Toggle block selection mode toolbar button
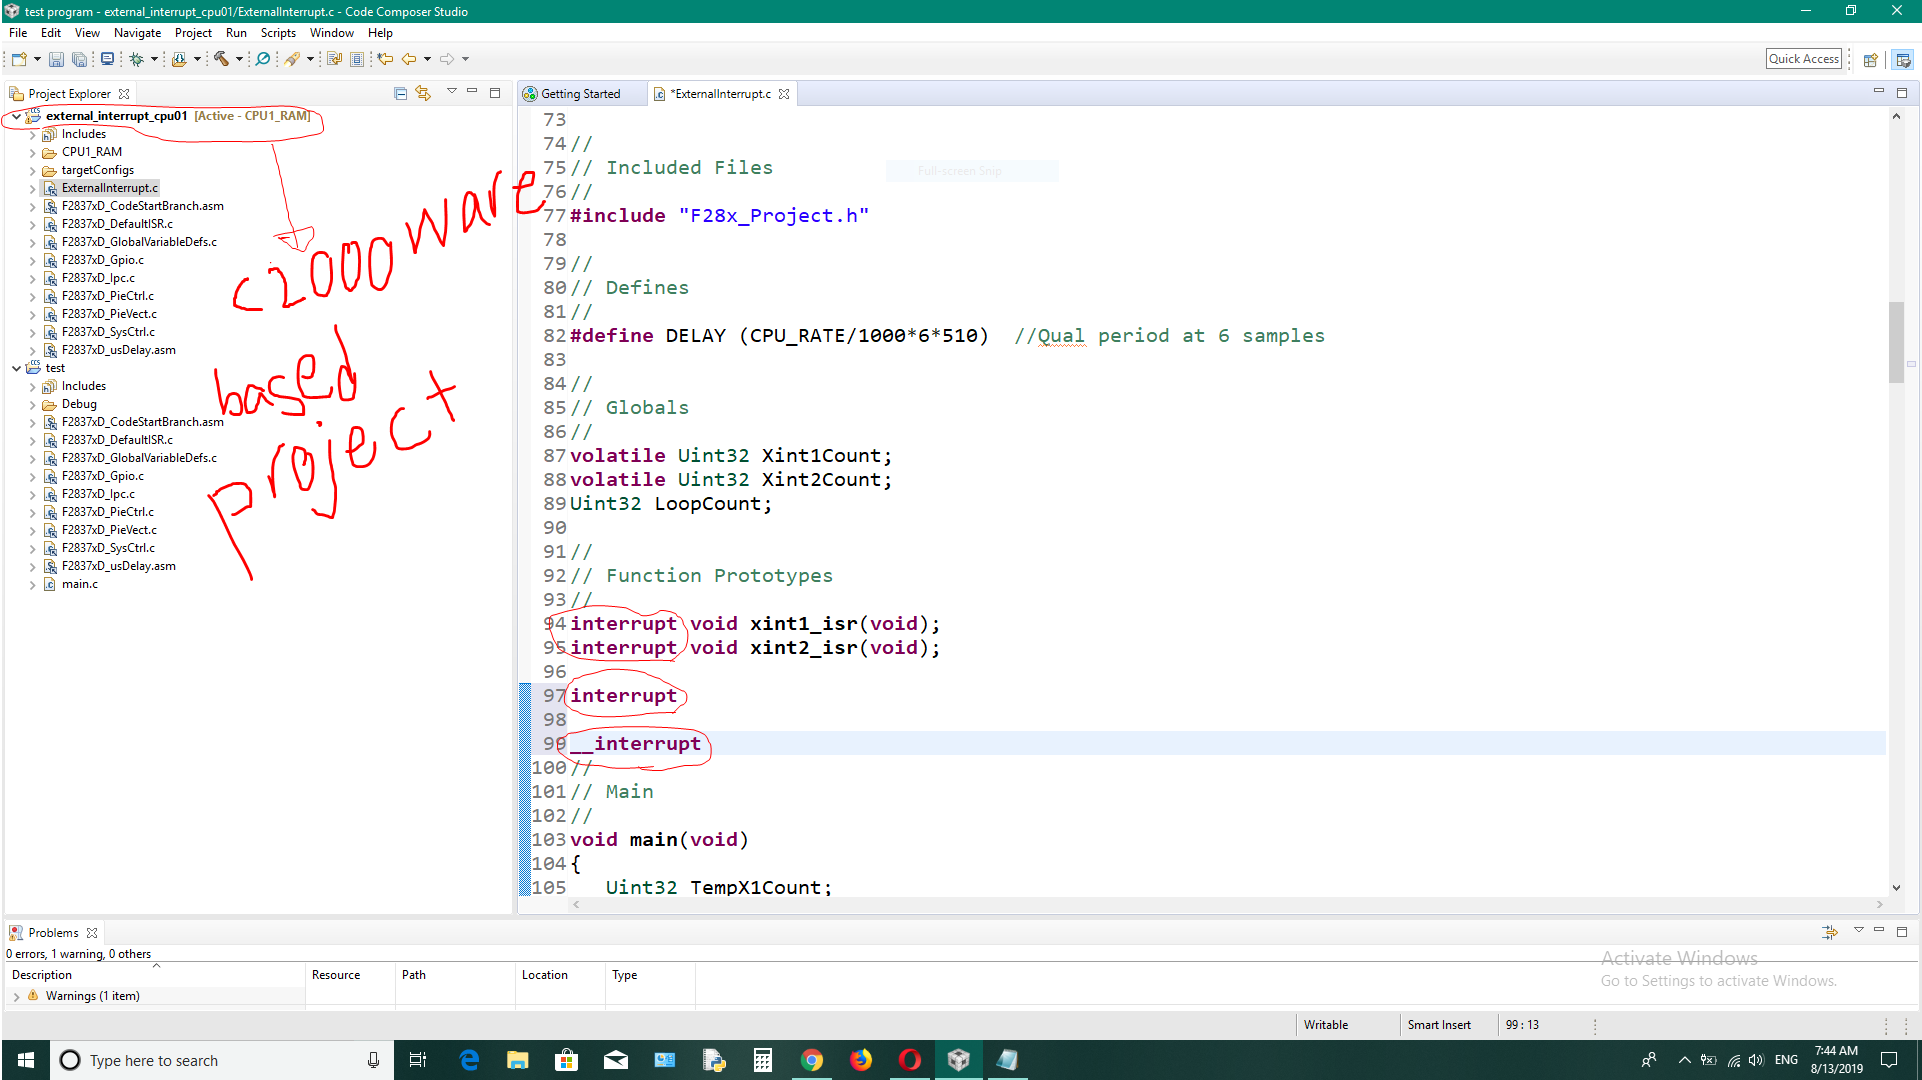This screenshot has height=1080, width=1922. click(x=356, y=60)
